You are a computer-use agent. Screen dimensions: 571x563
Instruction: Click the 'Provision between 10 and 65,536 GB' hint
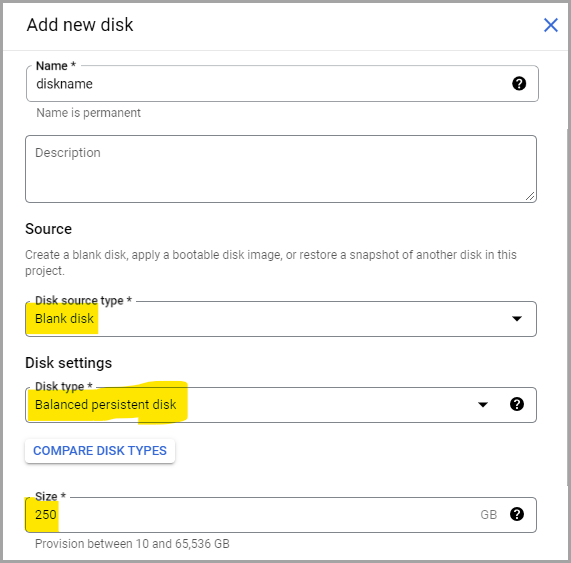pos(132,544)
